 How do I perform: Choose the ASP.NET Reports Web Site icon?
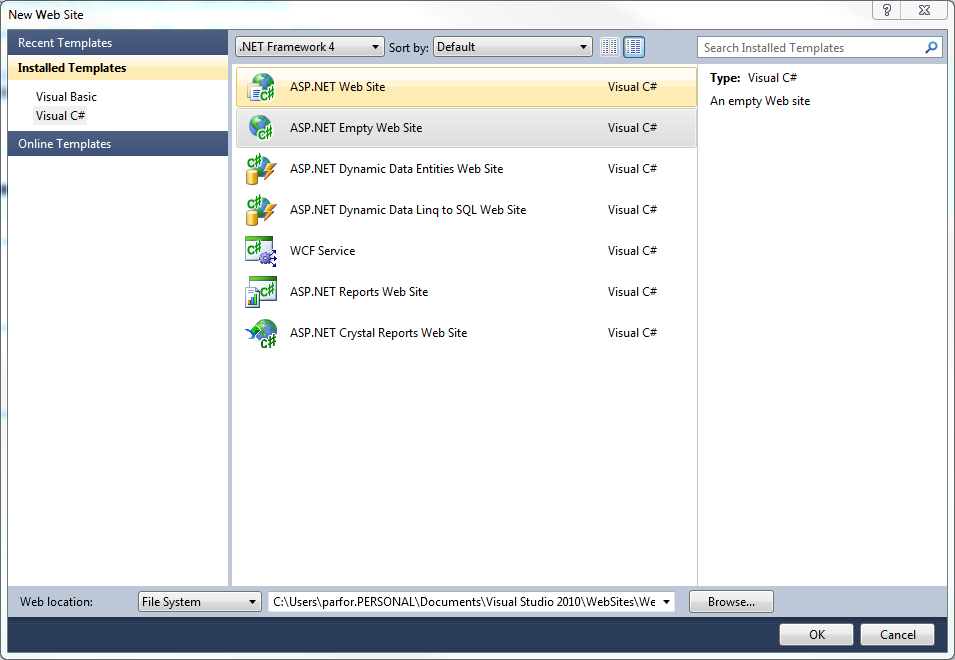tap(261, 292)
